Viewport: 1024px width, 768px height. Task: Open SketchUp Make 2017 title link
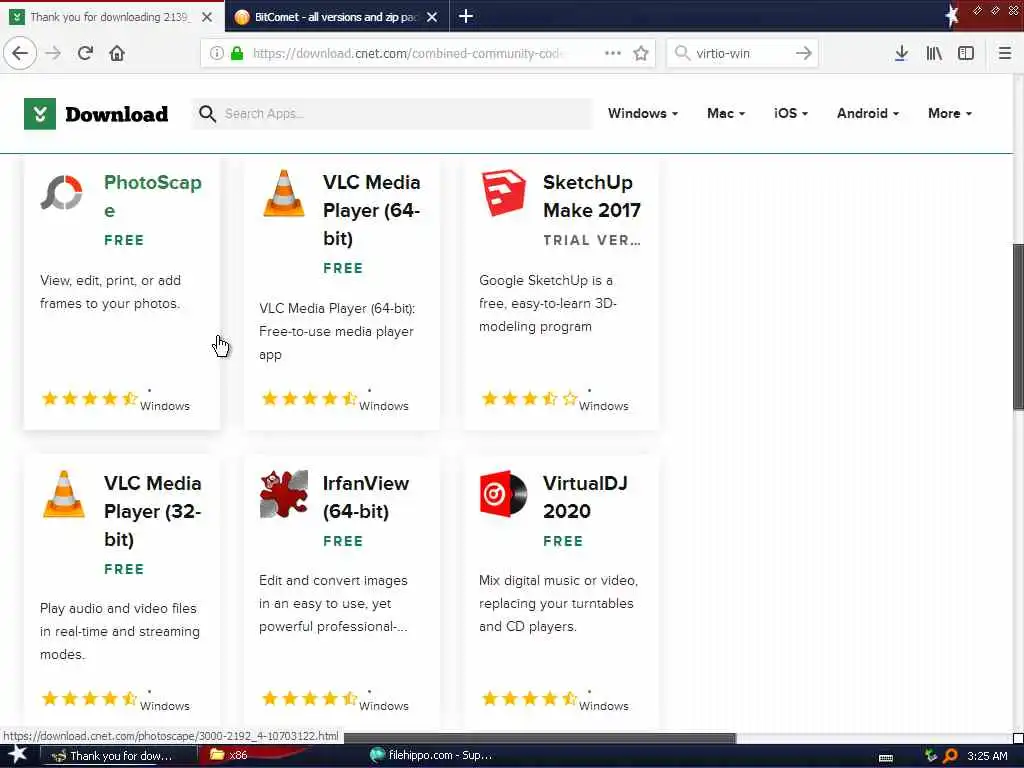[592, 196]
